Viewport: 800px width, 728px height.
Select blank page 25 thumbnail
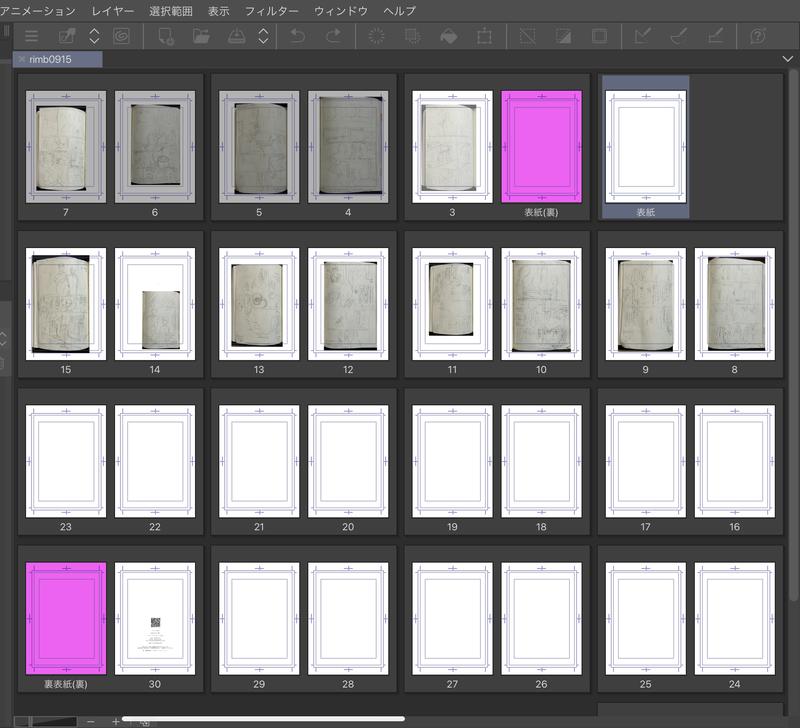(645, 619)
